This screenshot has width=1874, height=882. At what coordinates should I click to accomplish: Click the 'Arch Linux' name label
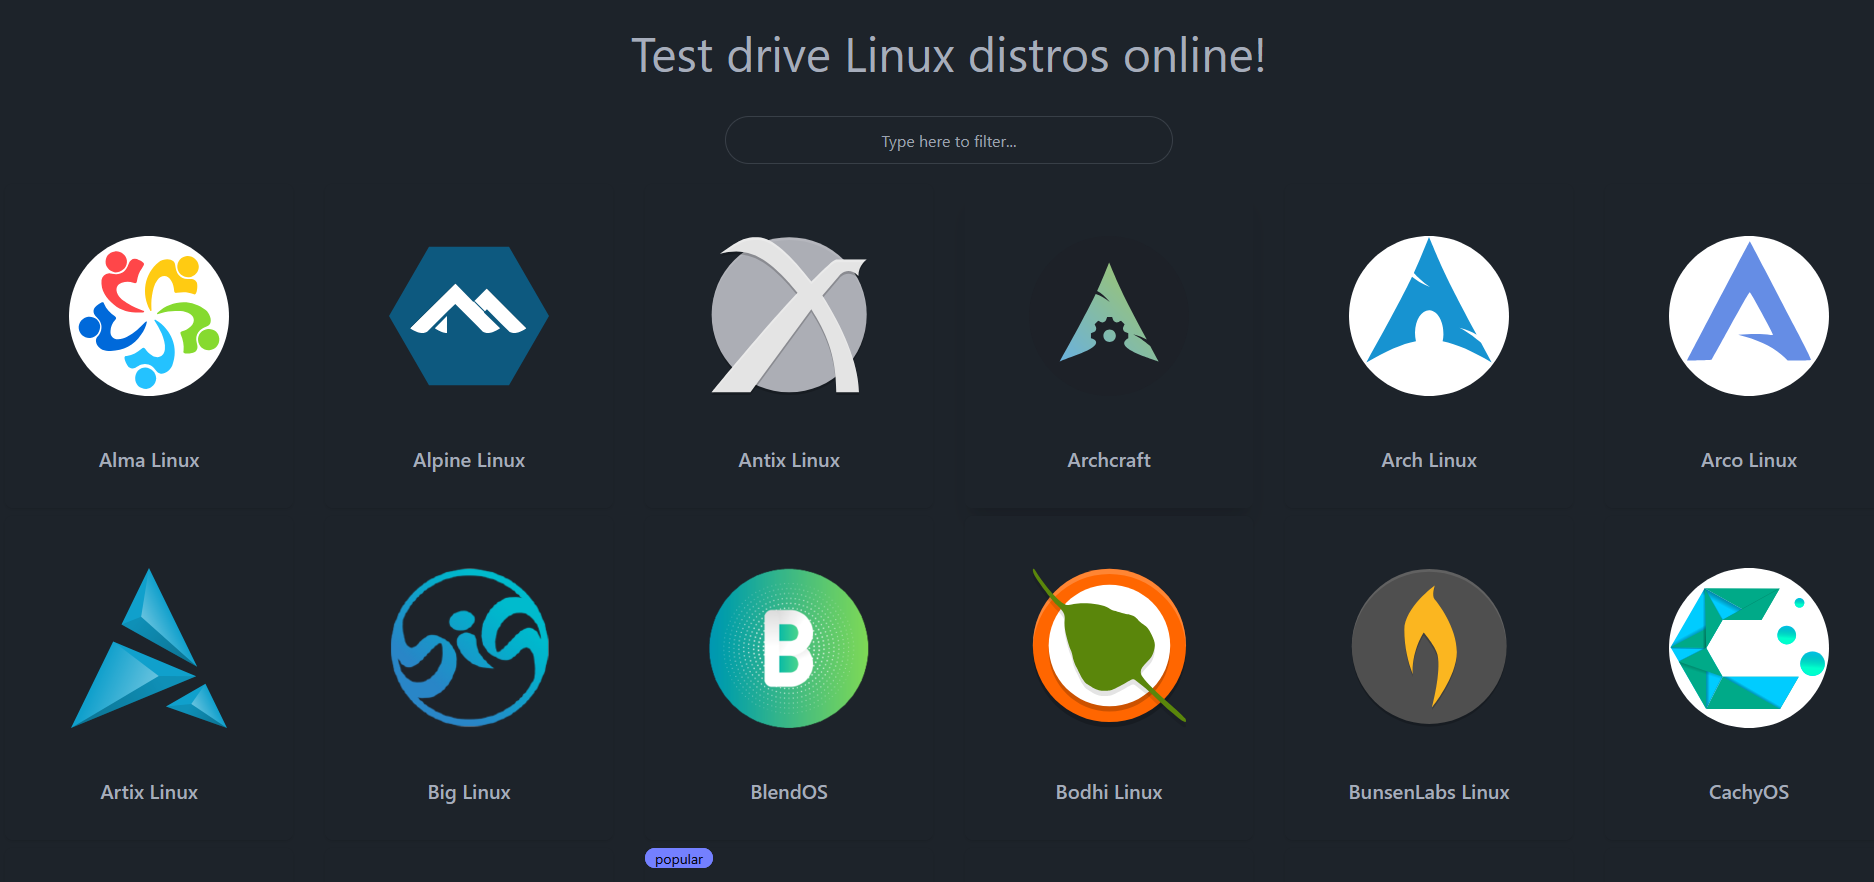point(1429,460)
